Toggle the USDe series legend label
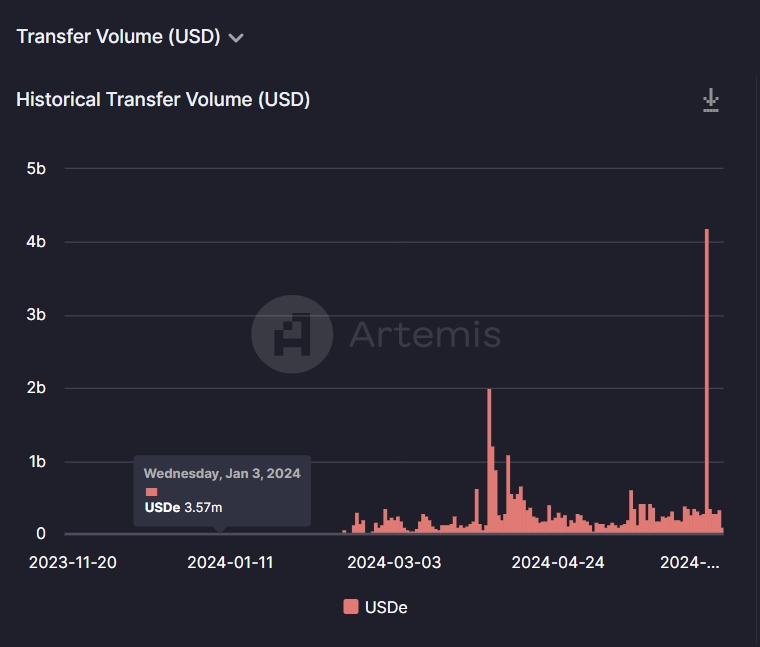 (x=388, y=606)
